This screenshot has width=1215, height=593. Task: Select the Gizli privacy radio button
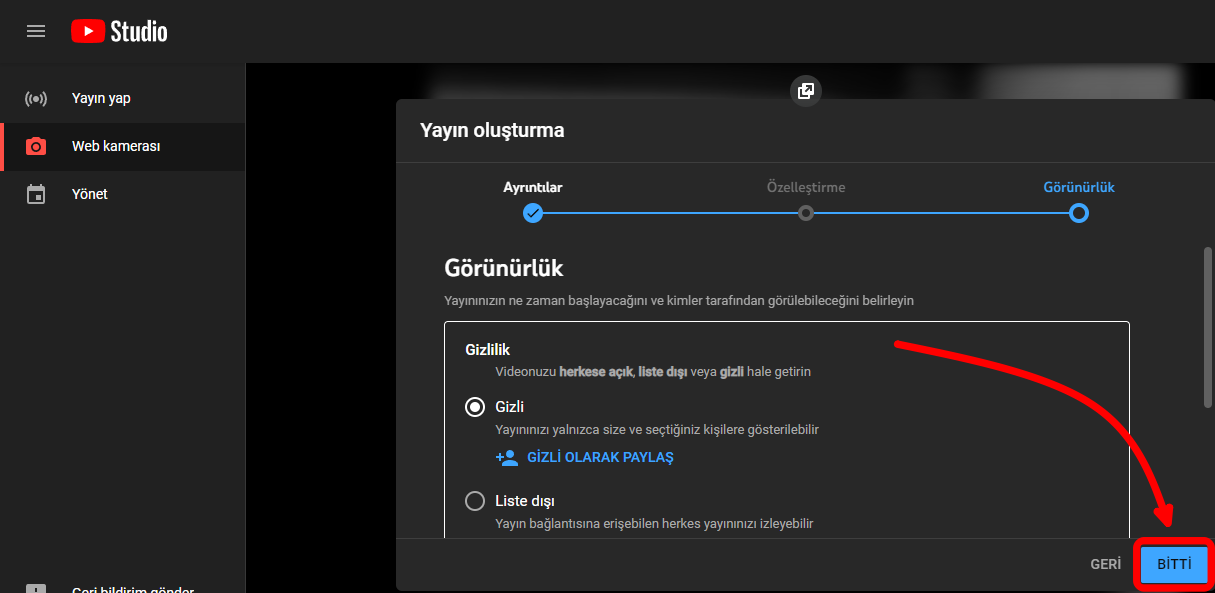click(475, 407)
